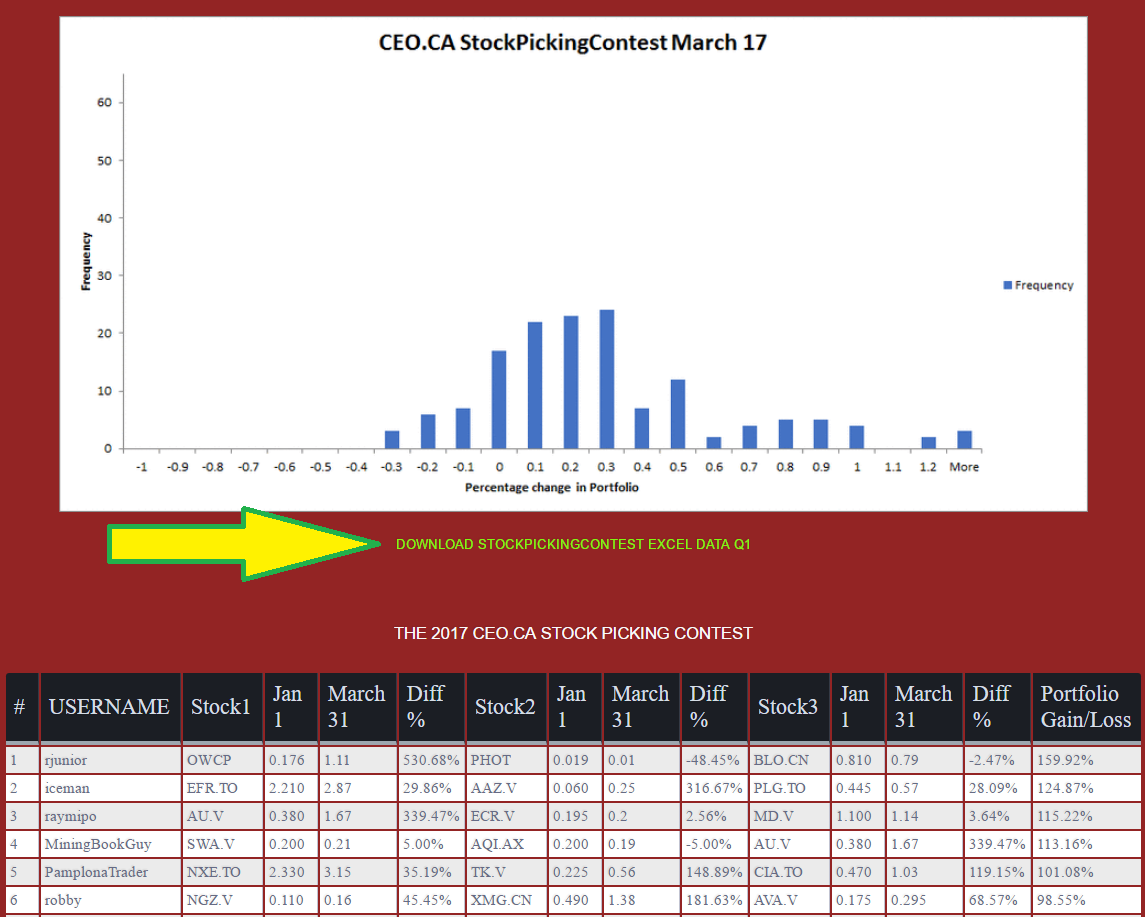Click the 124.87% portfolio gain cell
Viewport: 1145px width, 917px height.
(x=1086, y=789)
